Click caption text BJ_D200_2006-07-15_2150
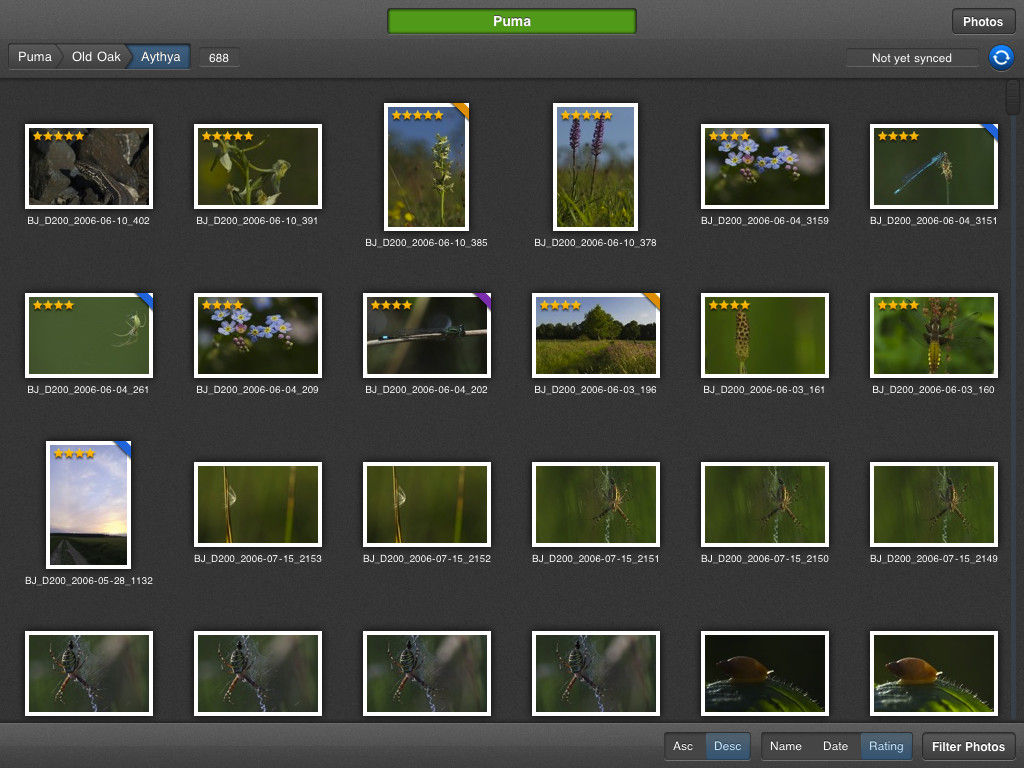 click(x=765, y=558)
